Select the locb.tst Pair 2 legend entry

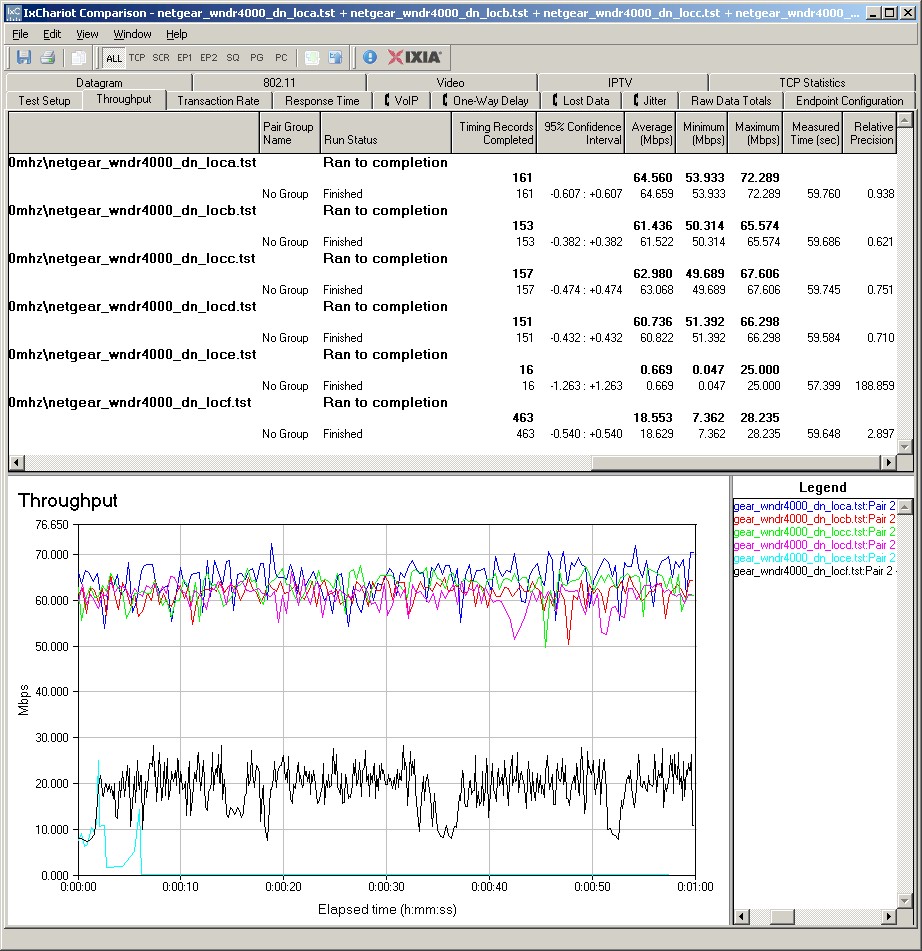click(814, 519)
